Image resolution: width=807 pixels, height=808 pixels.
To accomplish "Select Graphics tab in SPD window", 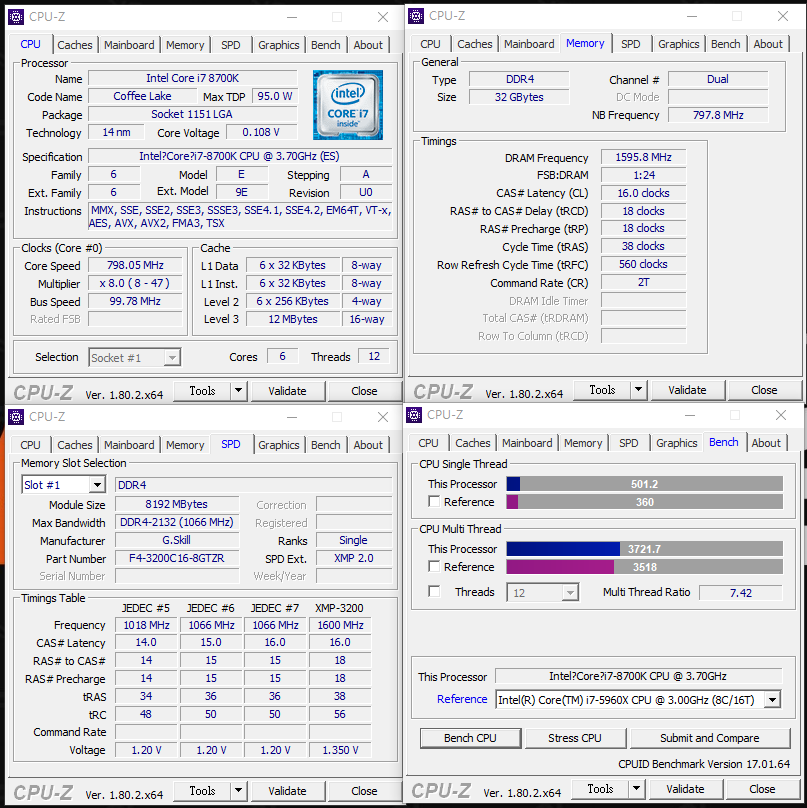I will click(x=278, y=445).
